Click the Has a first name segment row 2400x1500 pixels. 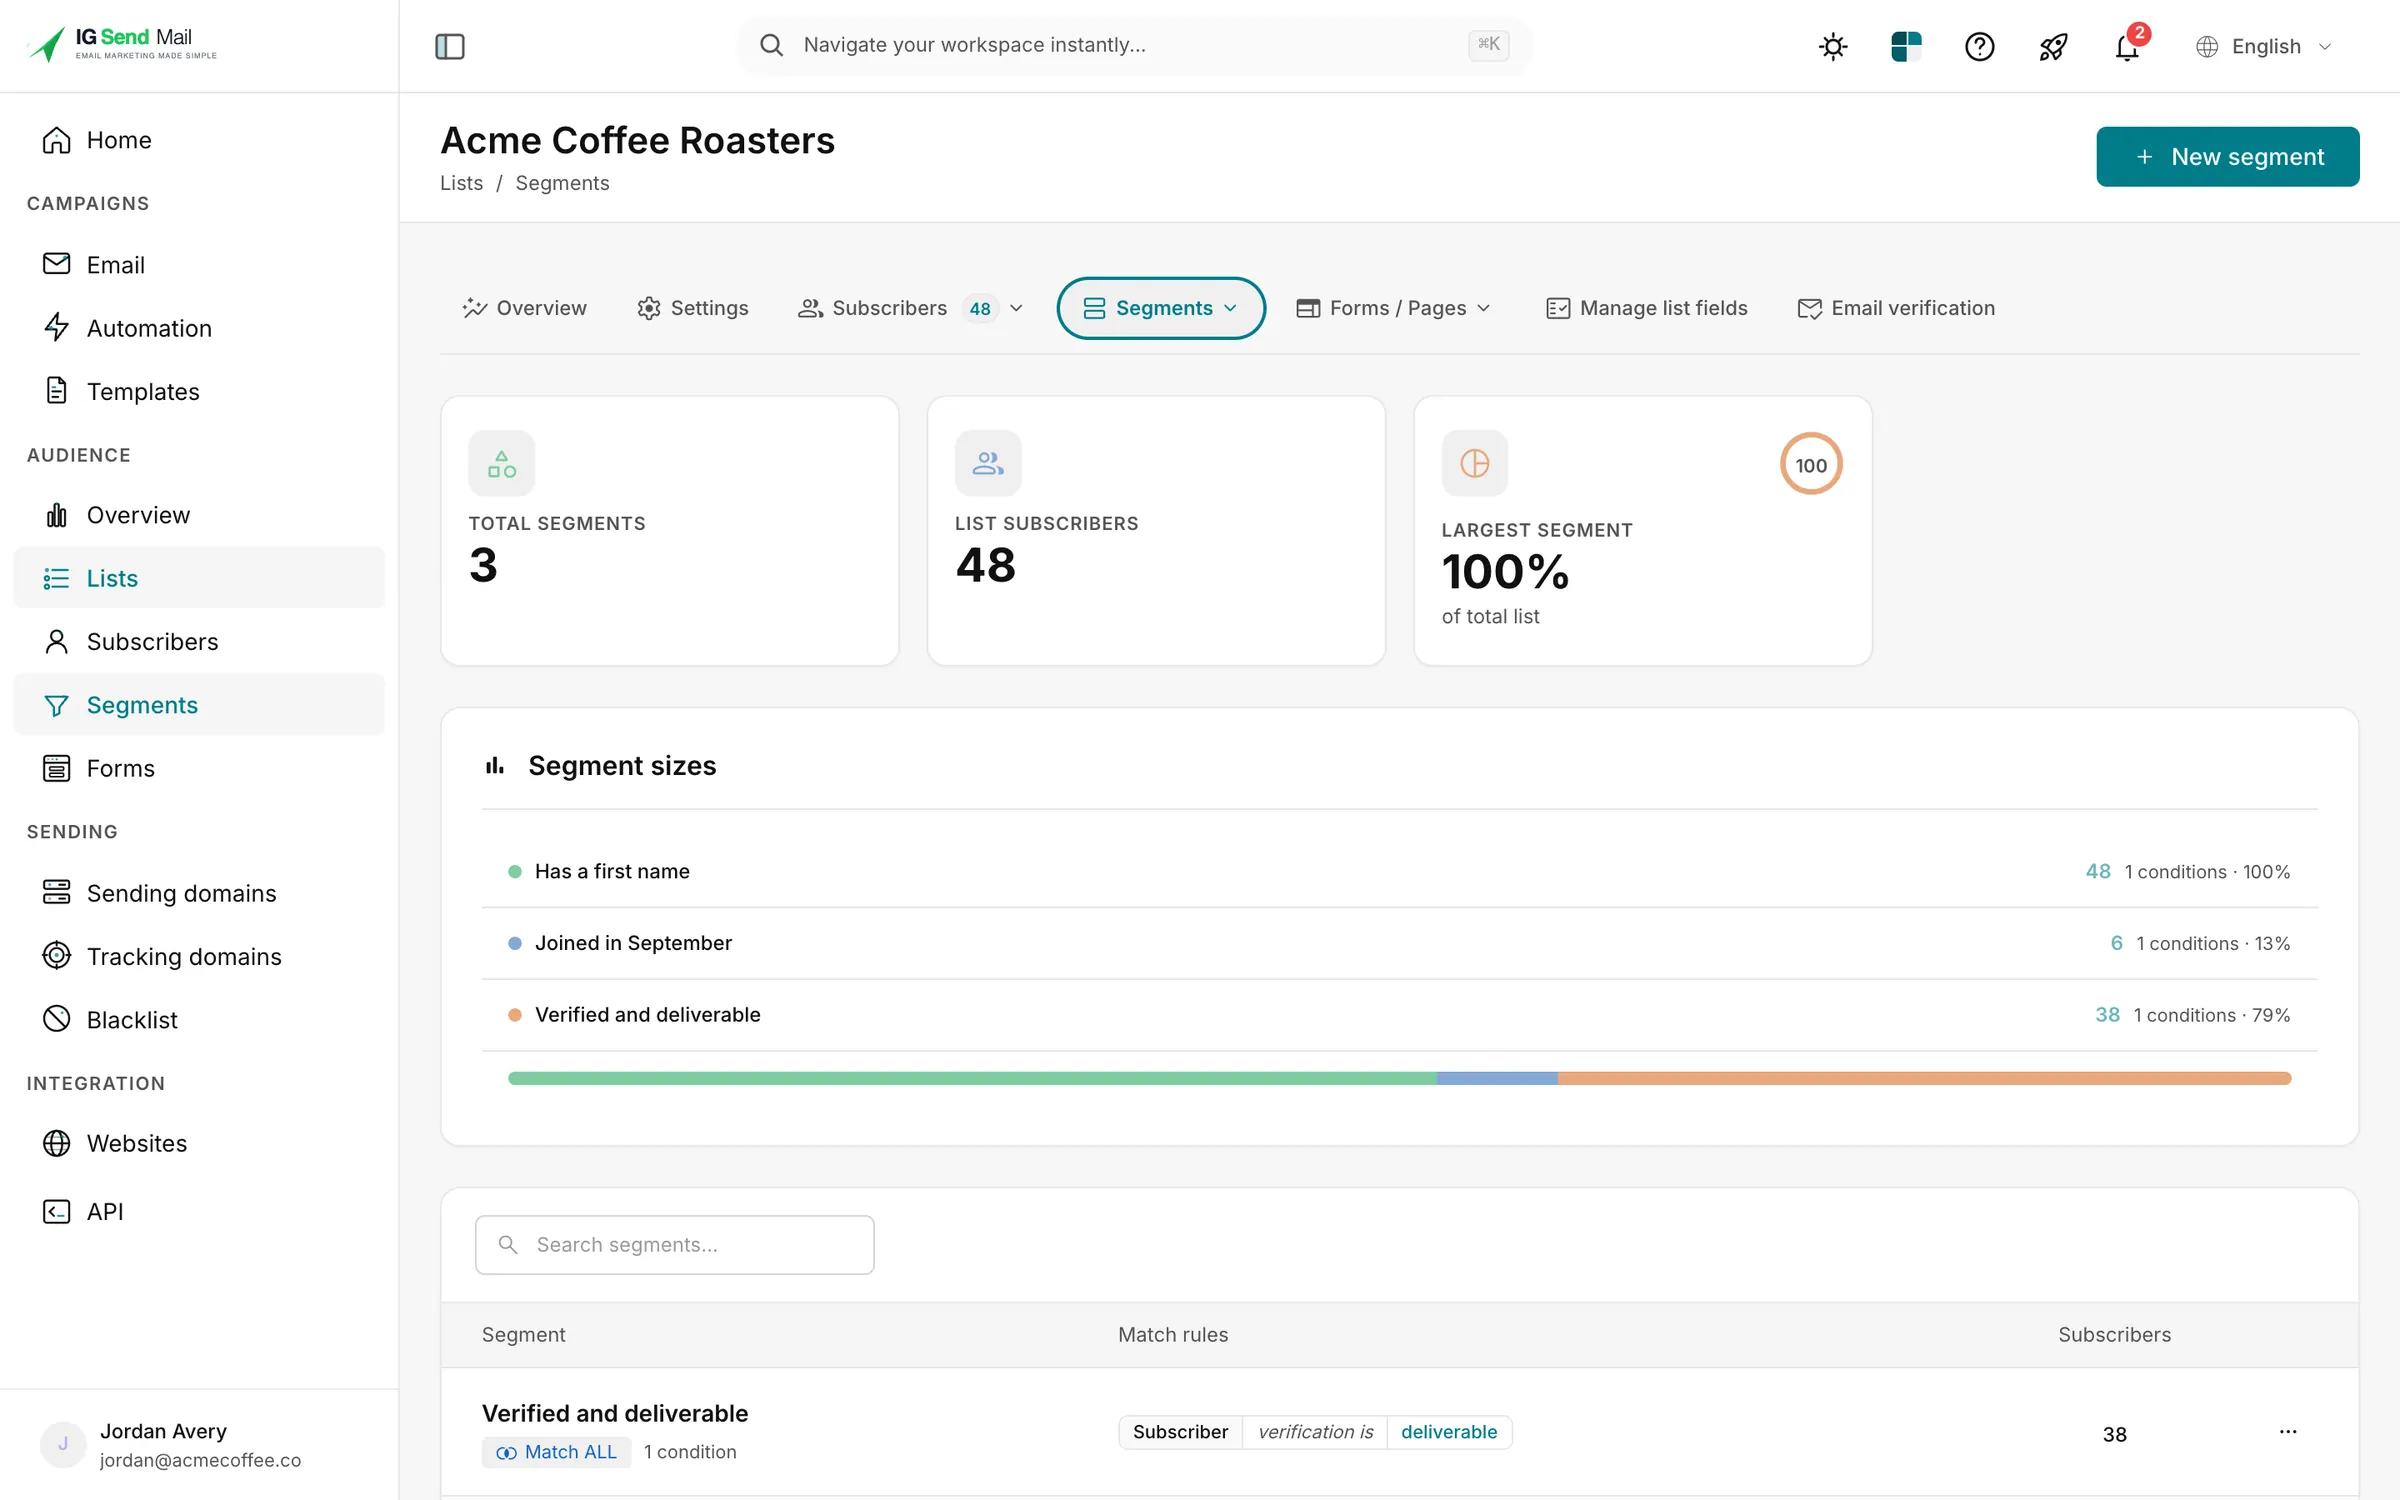point(1400,872)
